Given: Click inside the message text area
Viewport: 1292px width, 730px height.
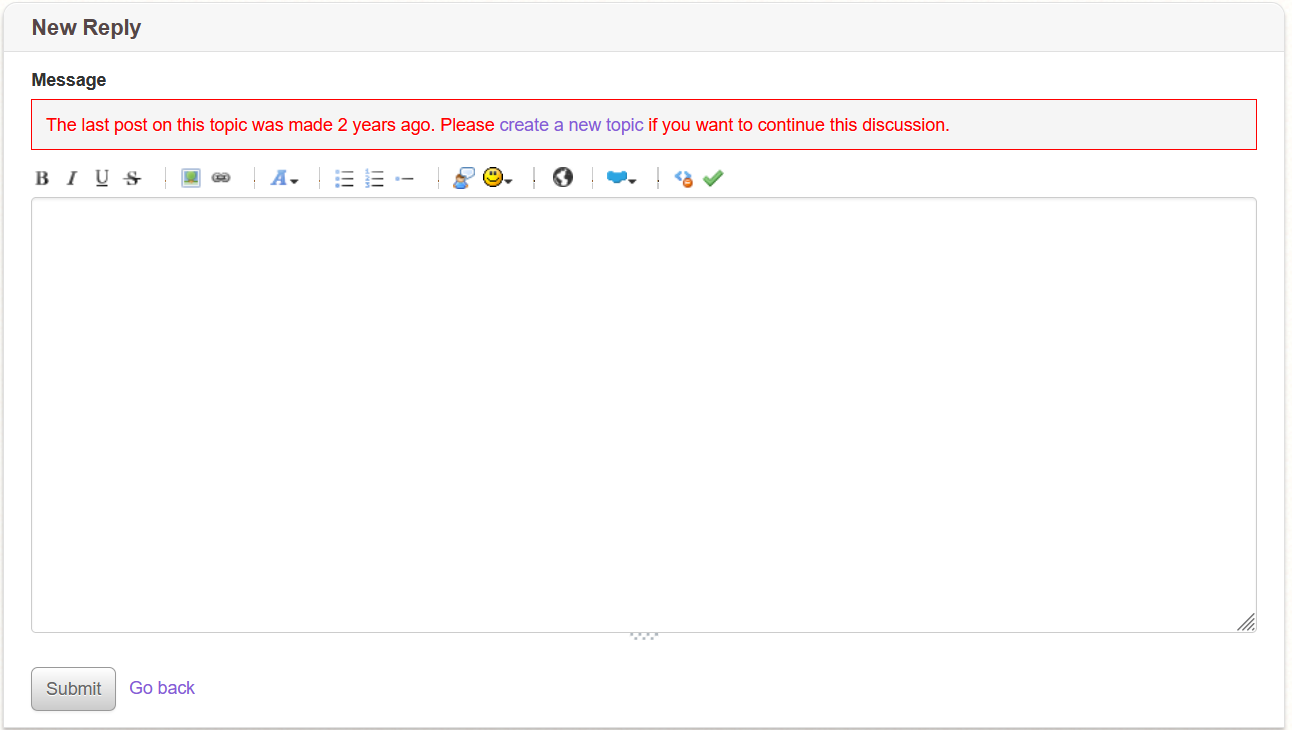Looking at the screenshot, I should tap(644, 410).
